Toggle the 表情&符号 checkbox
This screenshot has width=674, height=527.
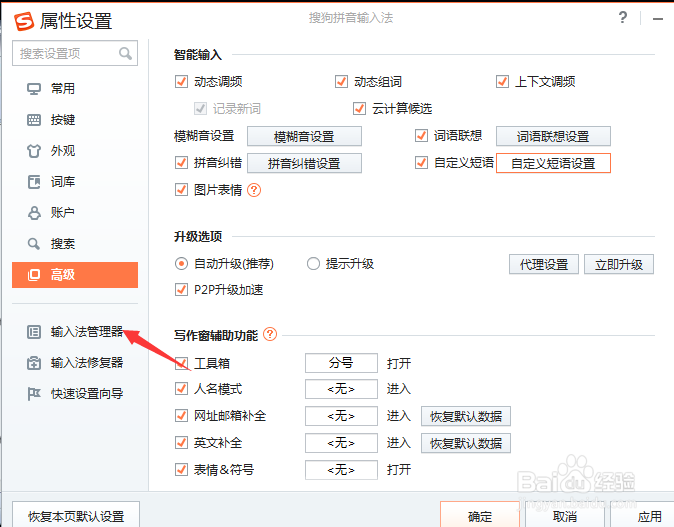pyautogui.click(x=181, y=469)
